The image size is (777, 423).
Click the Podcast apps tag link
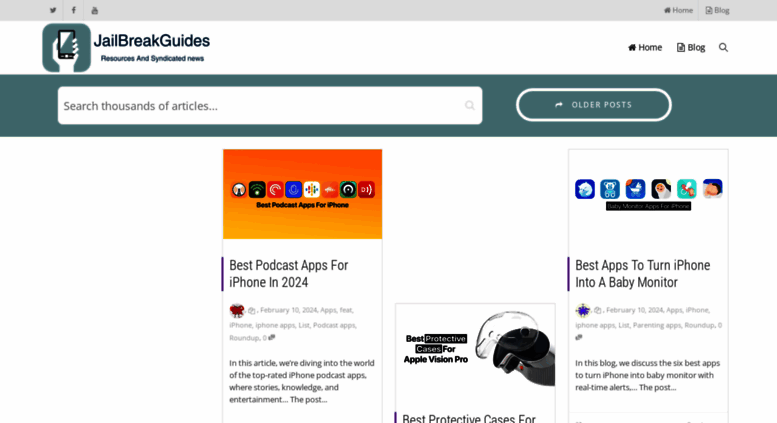click(334, 325)
